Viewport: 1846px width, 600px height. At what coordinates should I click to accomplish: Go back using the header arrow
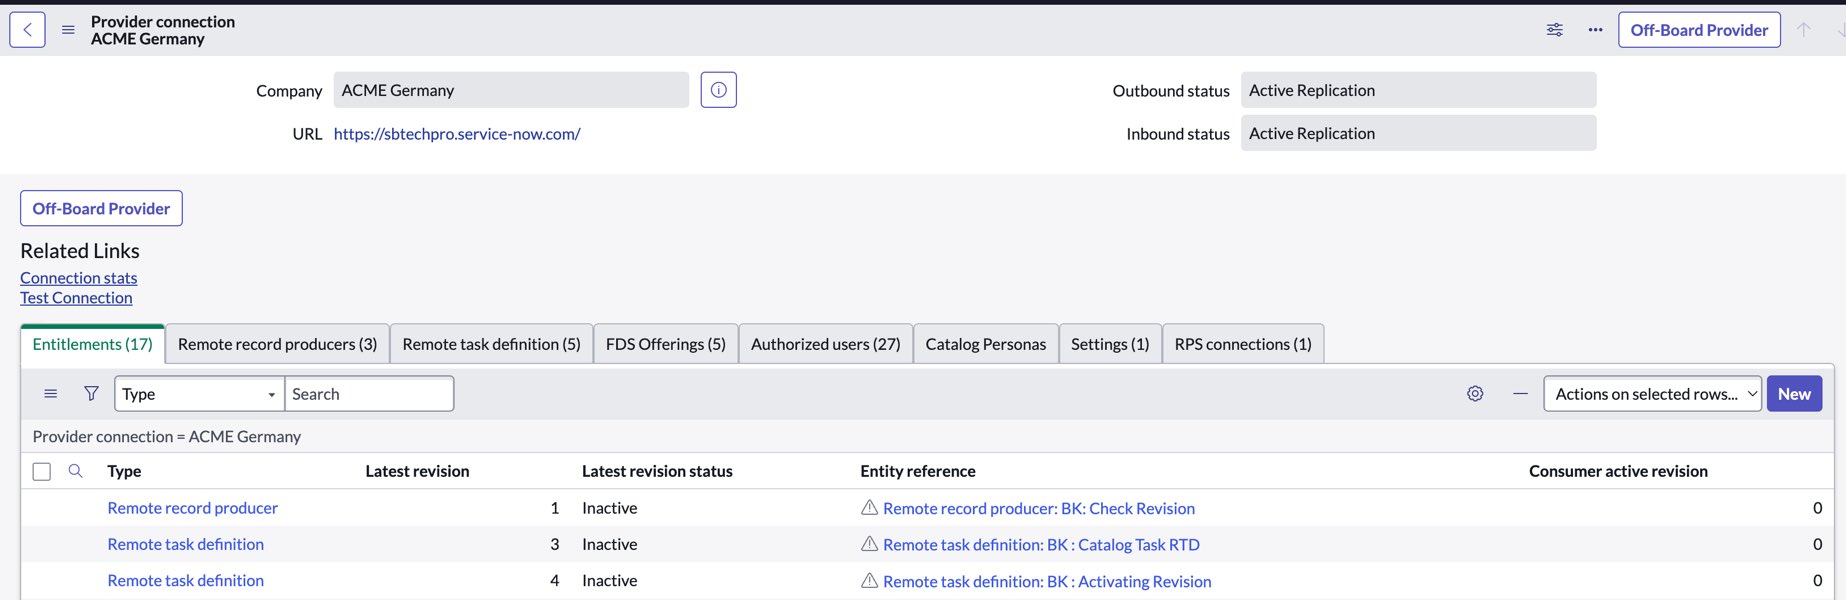coord(27,30)
